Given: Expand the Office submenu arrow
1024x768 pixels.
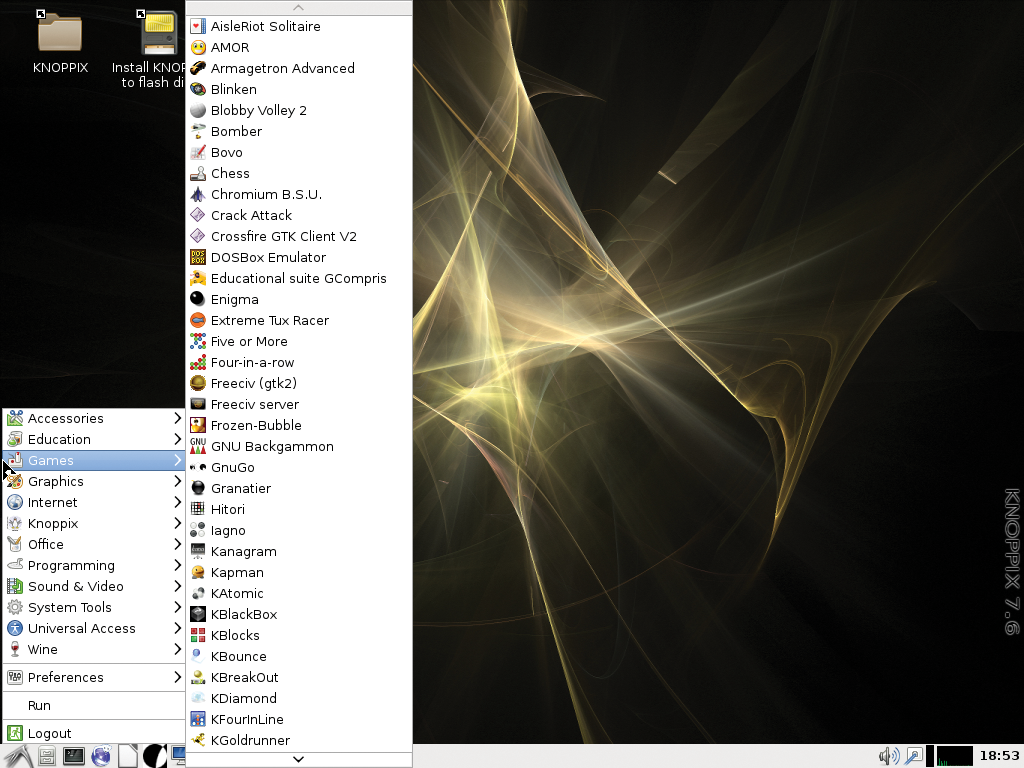Looking at the screenshot, I should pos(177,544).
